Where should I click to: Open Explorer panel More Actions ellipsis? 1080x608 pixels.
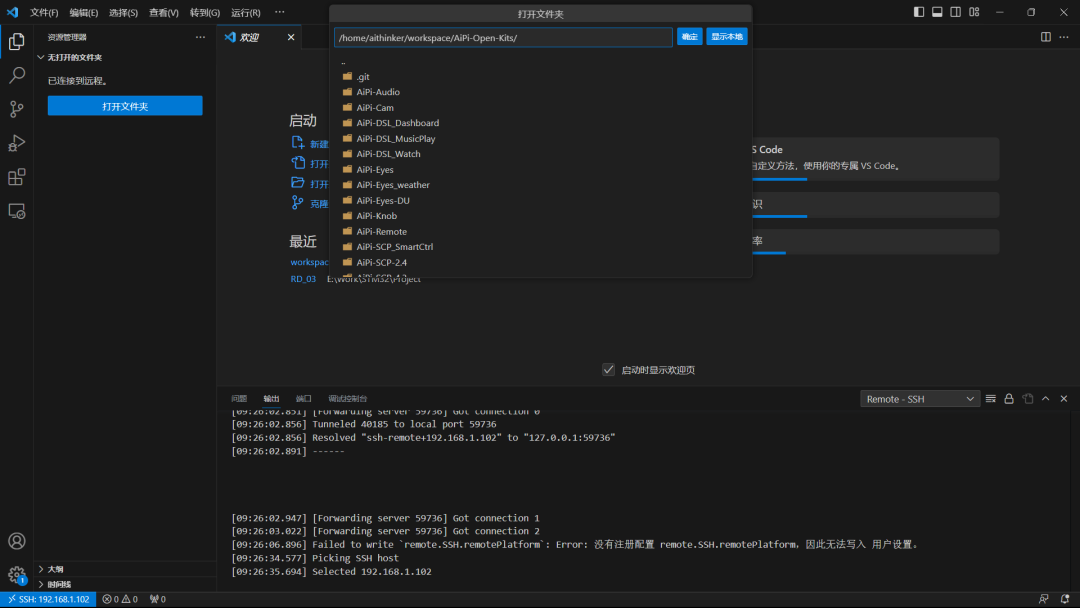[200, 37]
